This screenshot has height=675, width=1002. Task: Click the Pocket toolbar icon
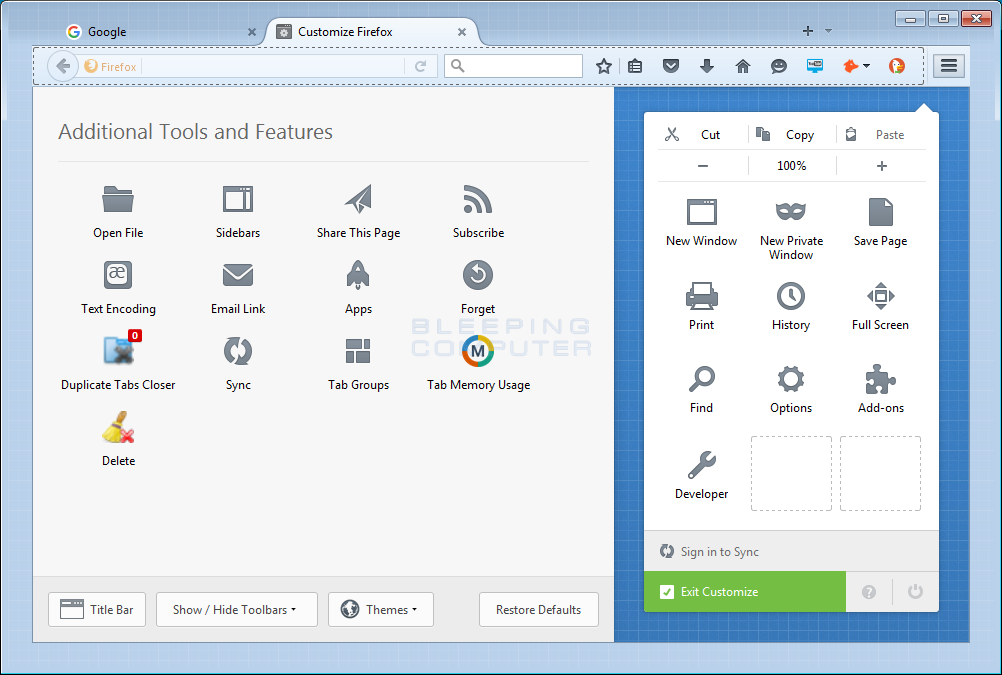coord(670,66)
